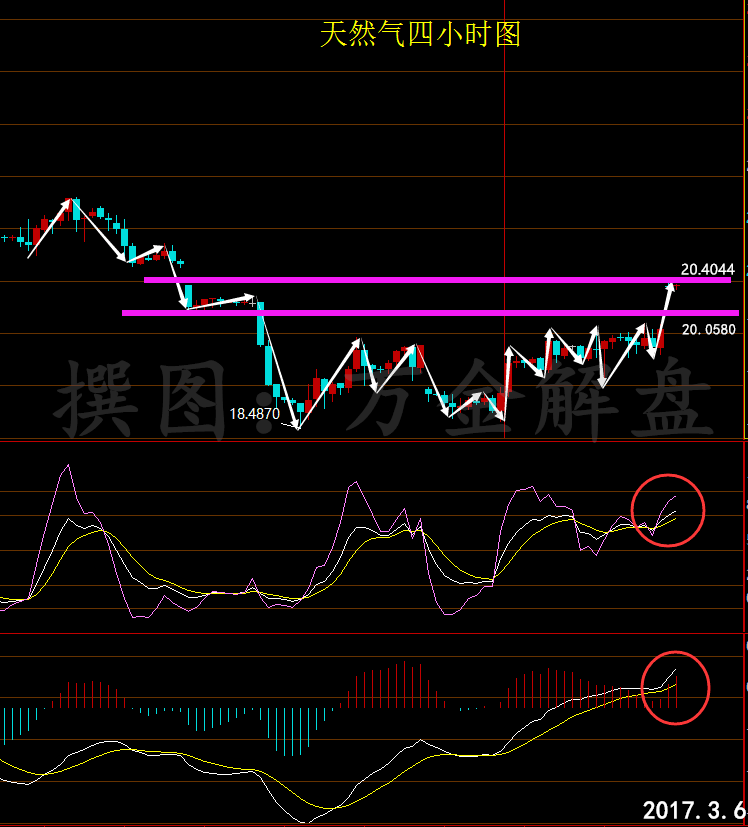Select the candle at the 18.4870 low
748x827 pixels.
point(297,408)
